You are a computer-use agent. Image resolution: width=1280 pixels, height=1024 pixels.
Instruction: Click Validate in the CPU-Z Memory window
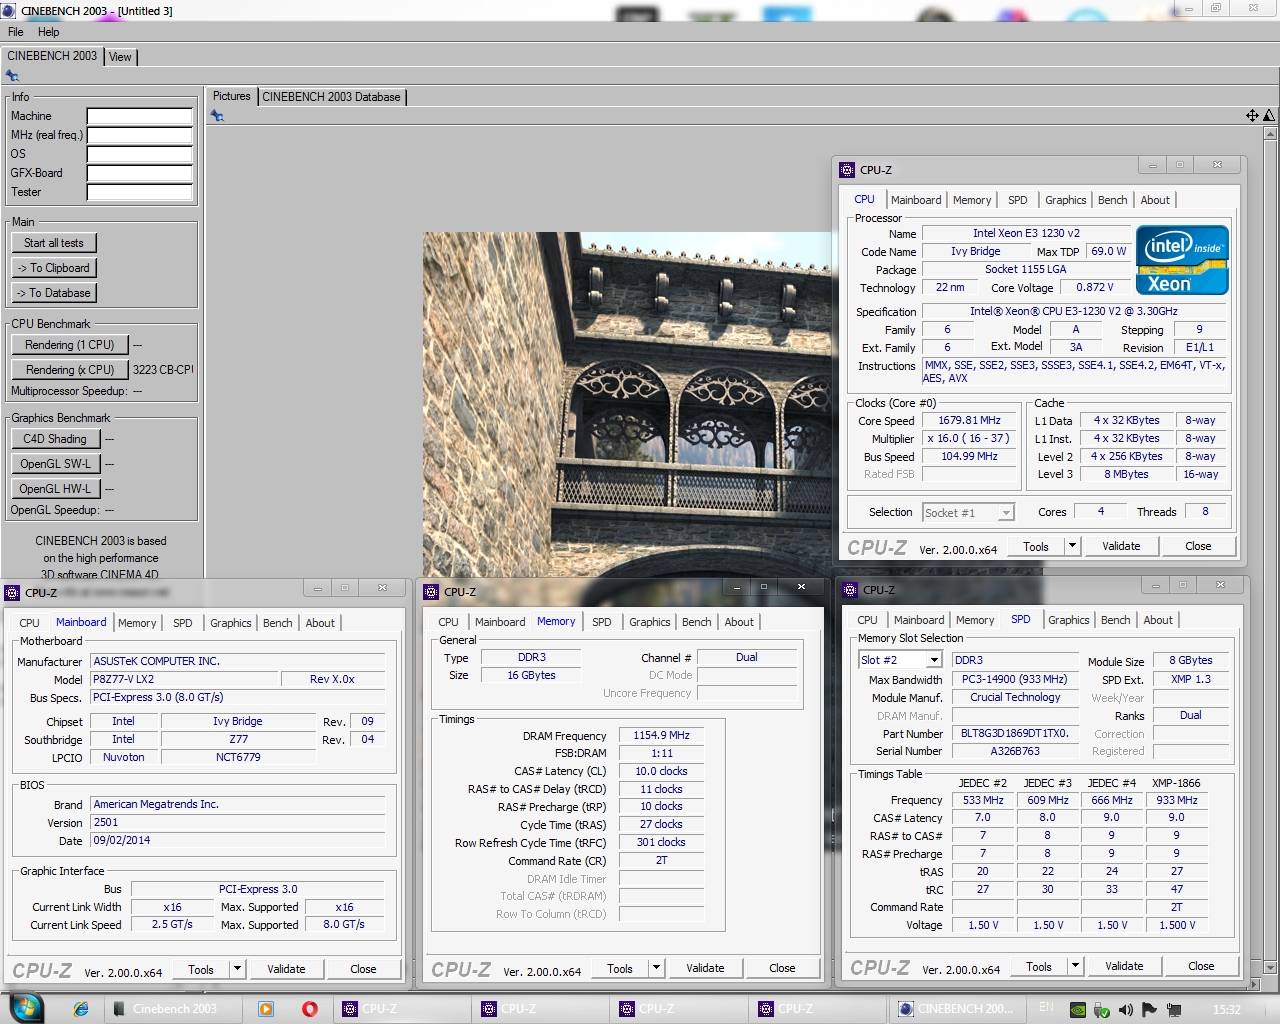click(x=705, y=968)
